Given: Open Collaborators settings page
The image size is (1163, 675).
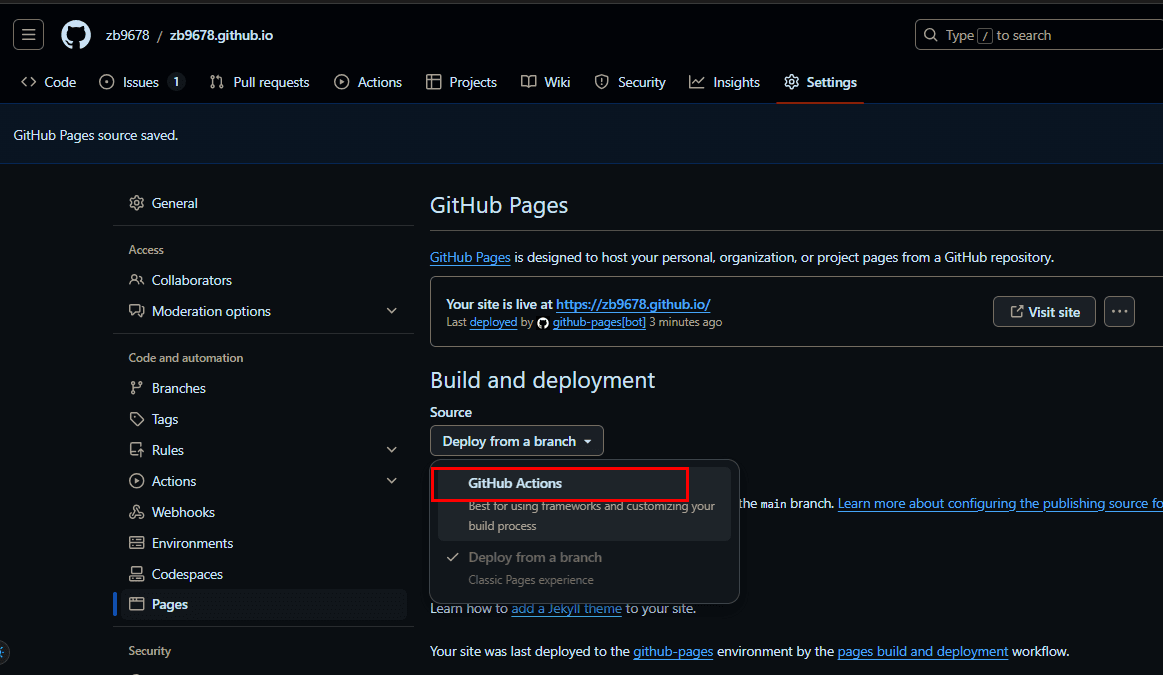Looking at the screenshot, I should [x=191, y=280].
